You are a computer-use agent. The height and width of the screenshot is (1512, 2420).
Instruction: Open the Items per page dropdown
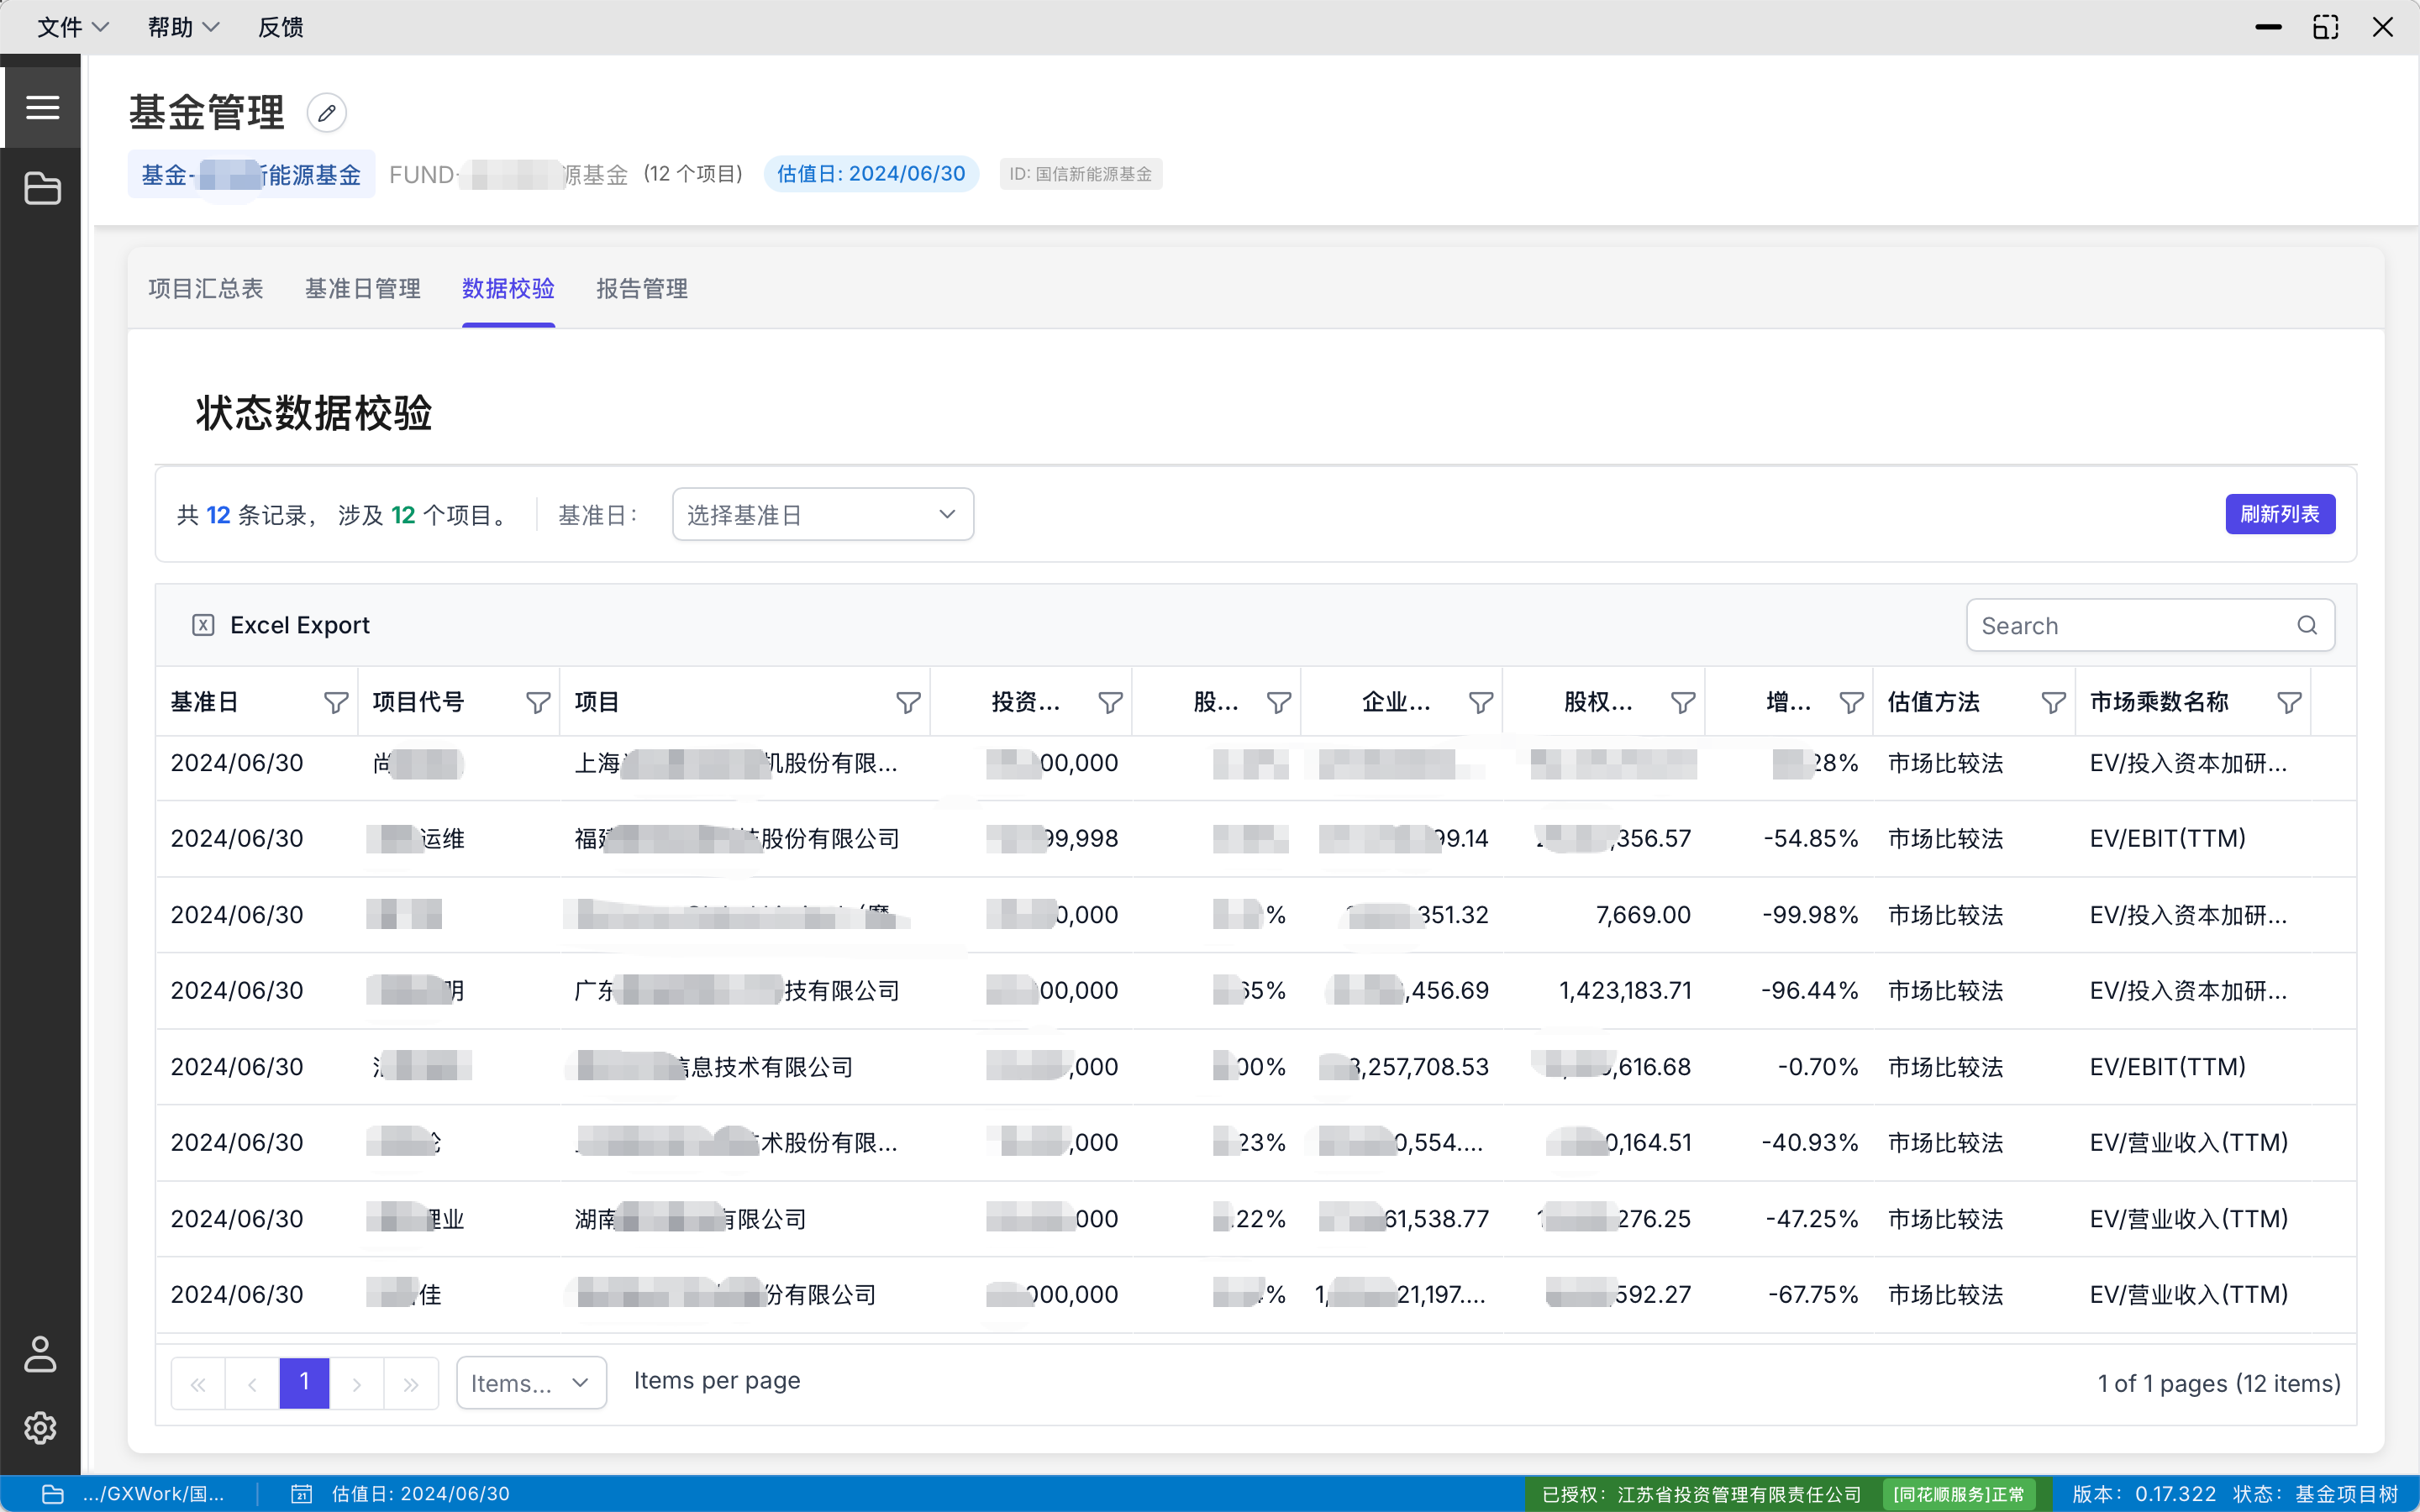(x=531, y=1383)
